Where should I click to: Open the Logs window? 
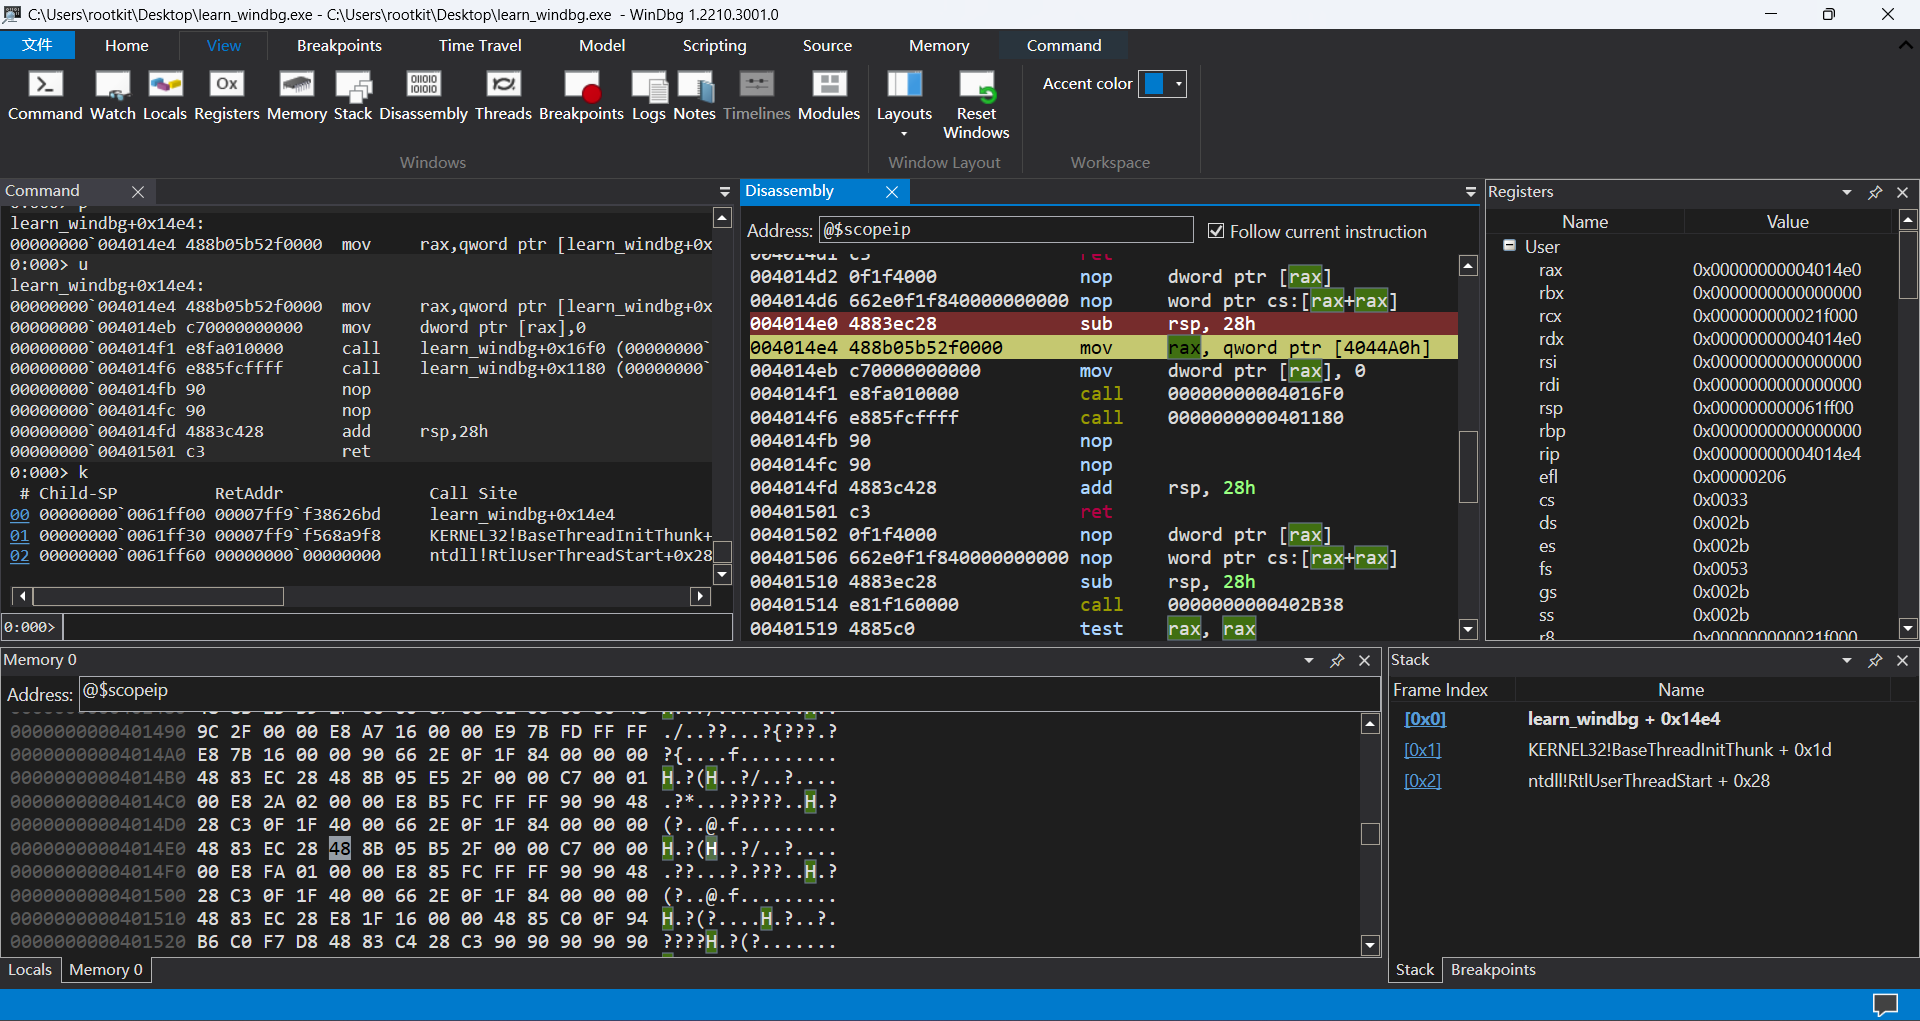click(x=649, y=97)
